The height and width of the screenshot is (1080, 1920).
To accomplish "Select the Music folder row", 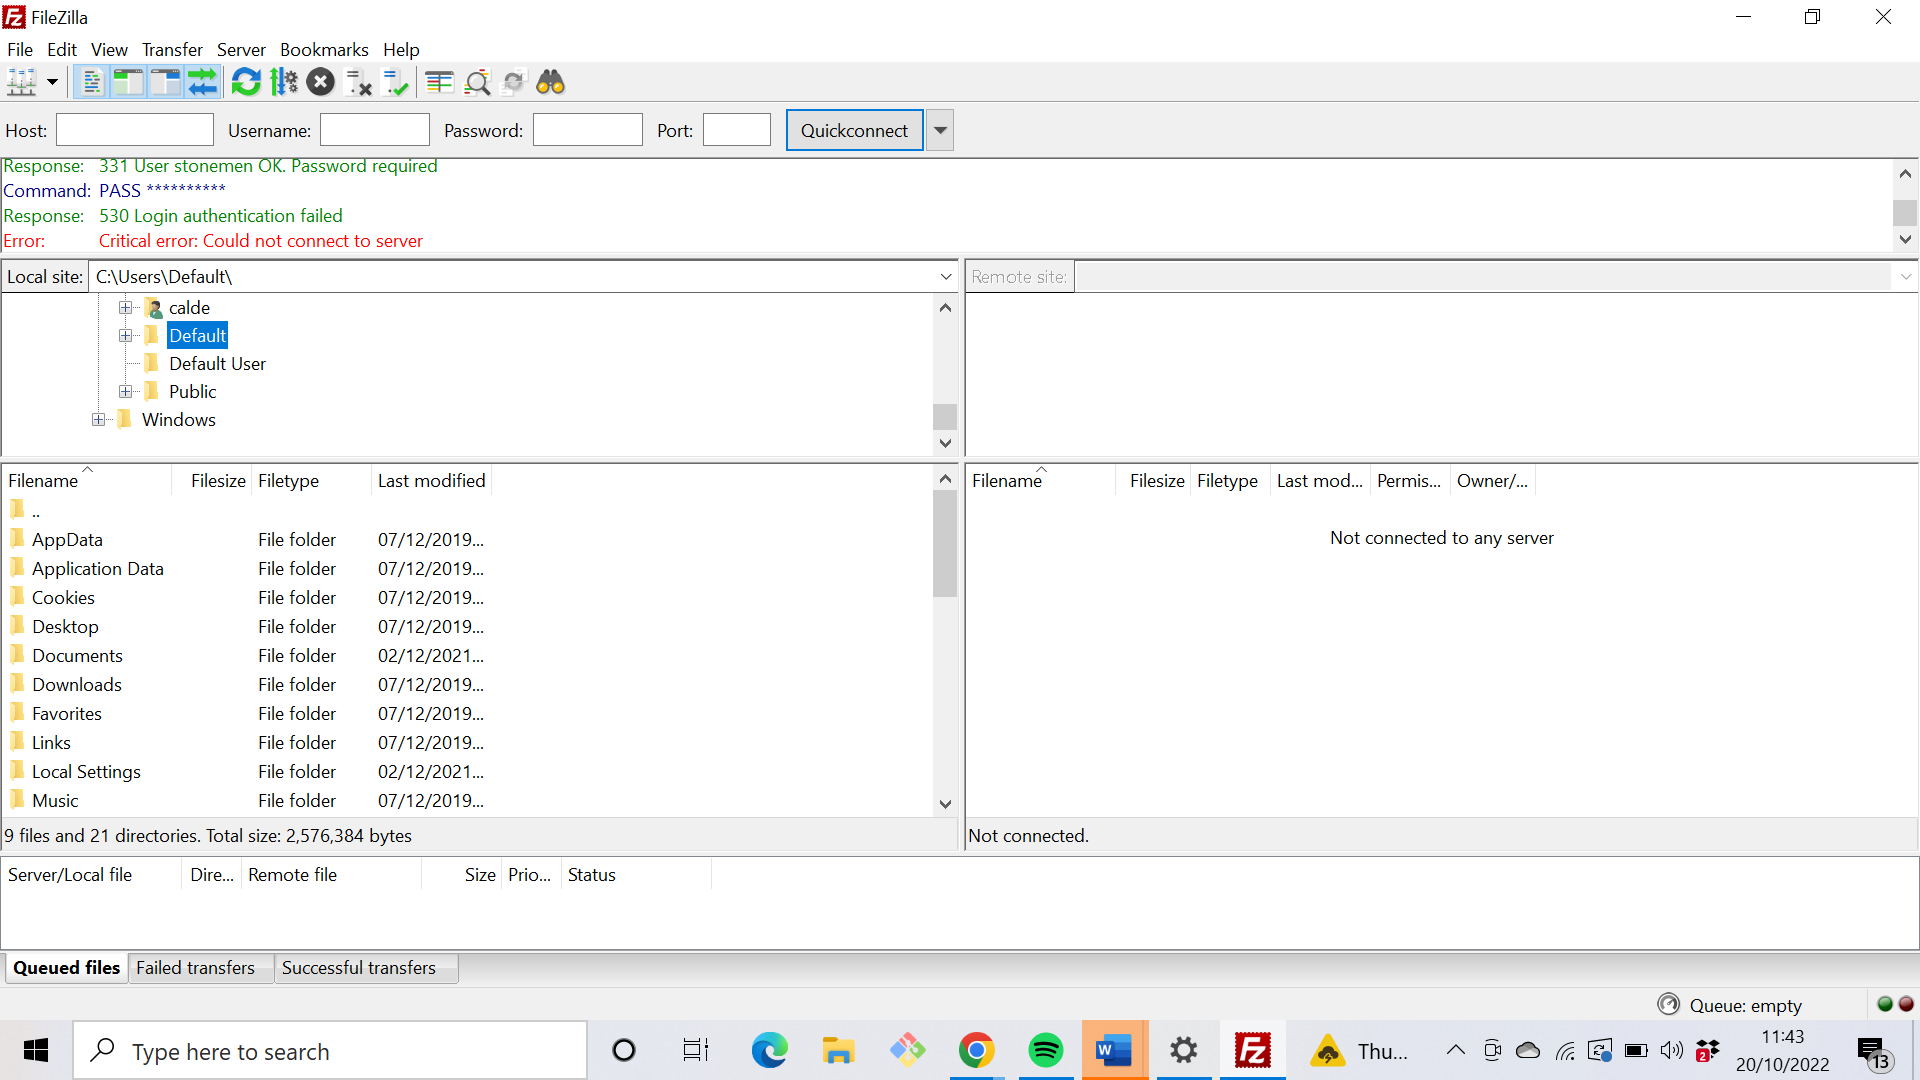I will click(466, 801).
